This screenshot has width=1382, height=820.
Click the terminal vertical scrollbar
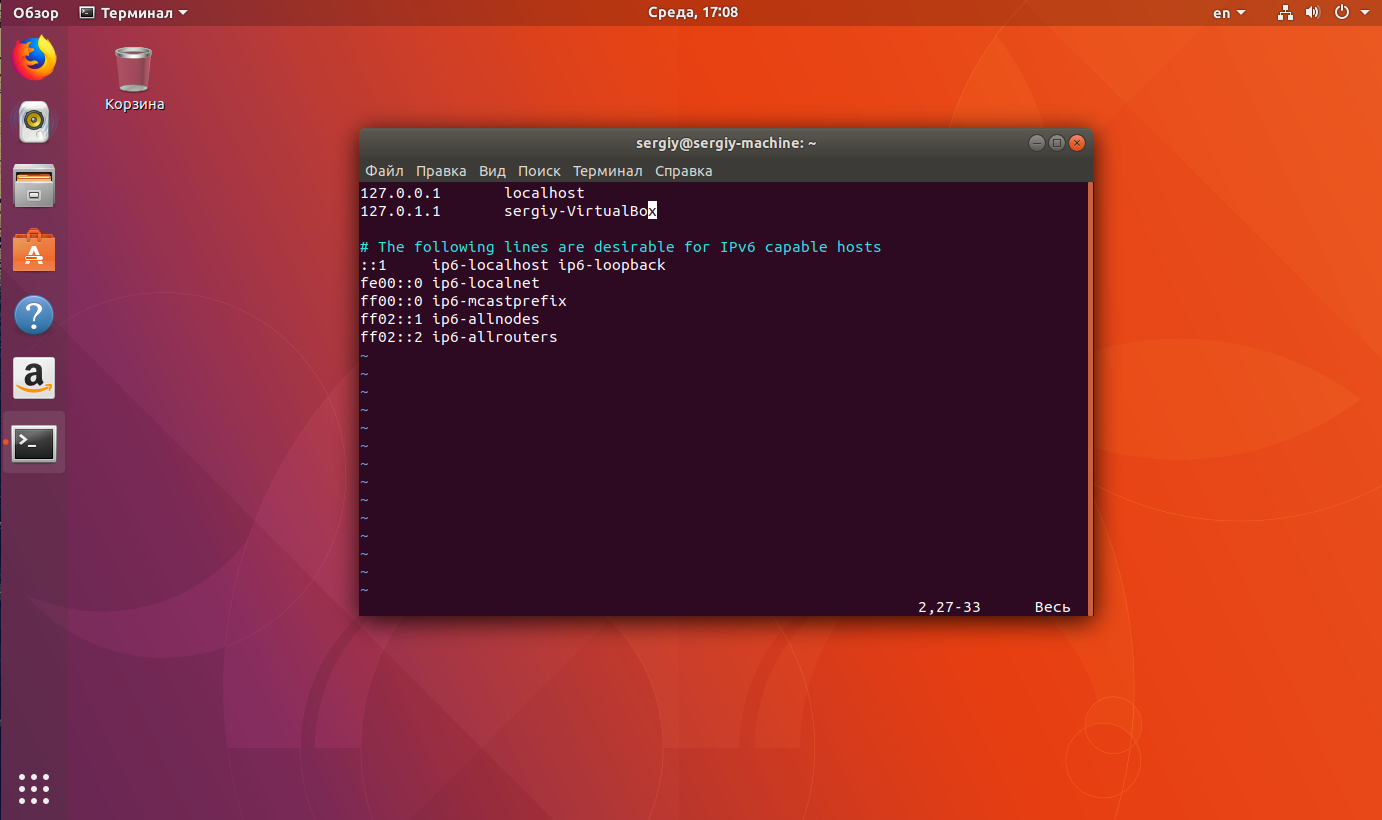[x=1089, y=398]
